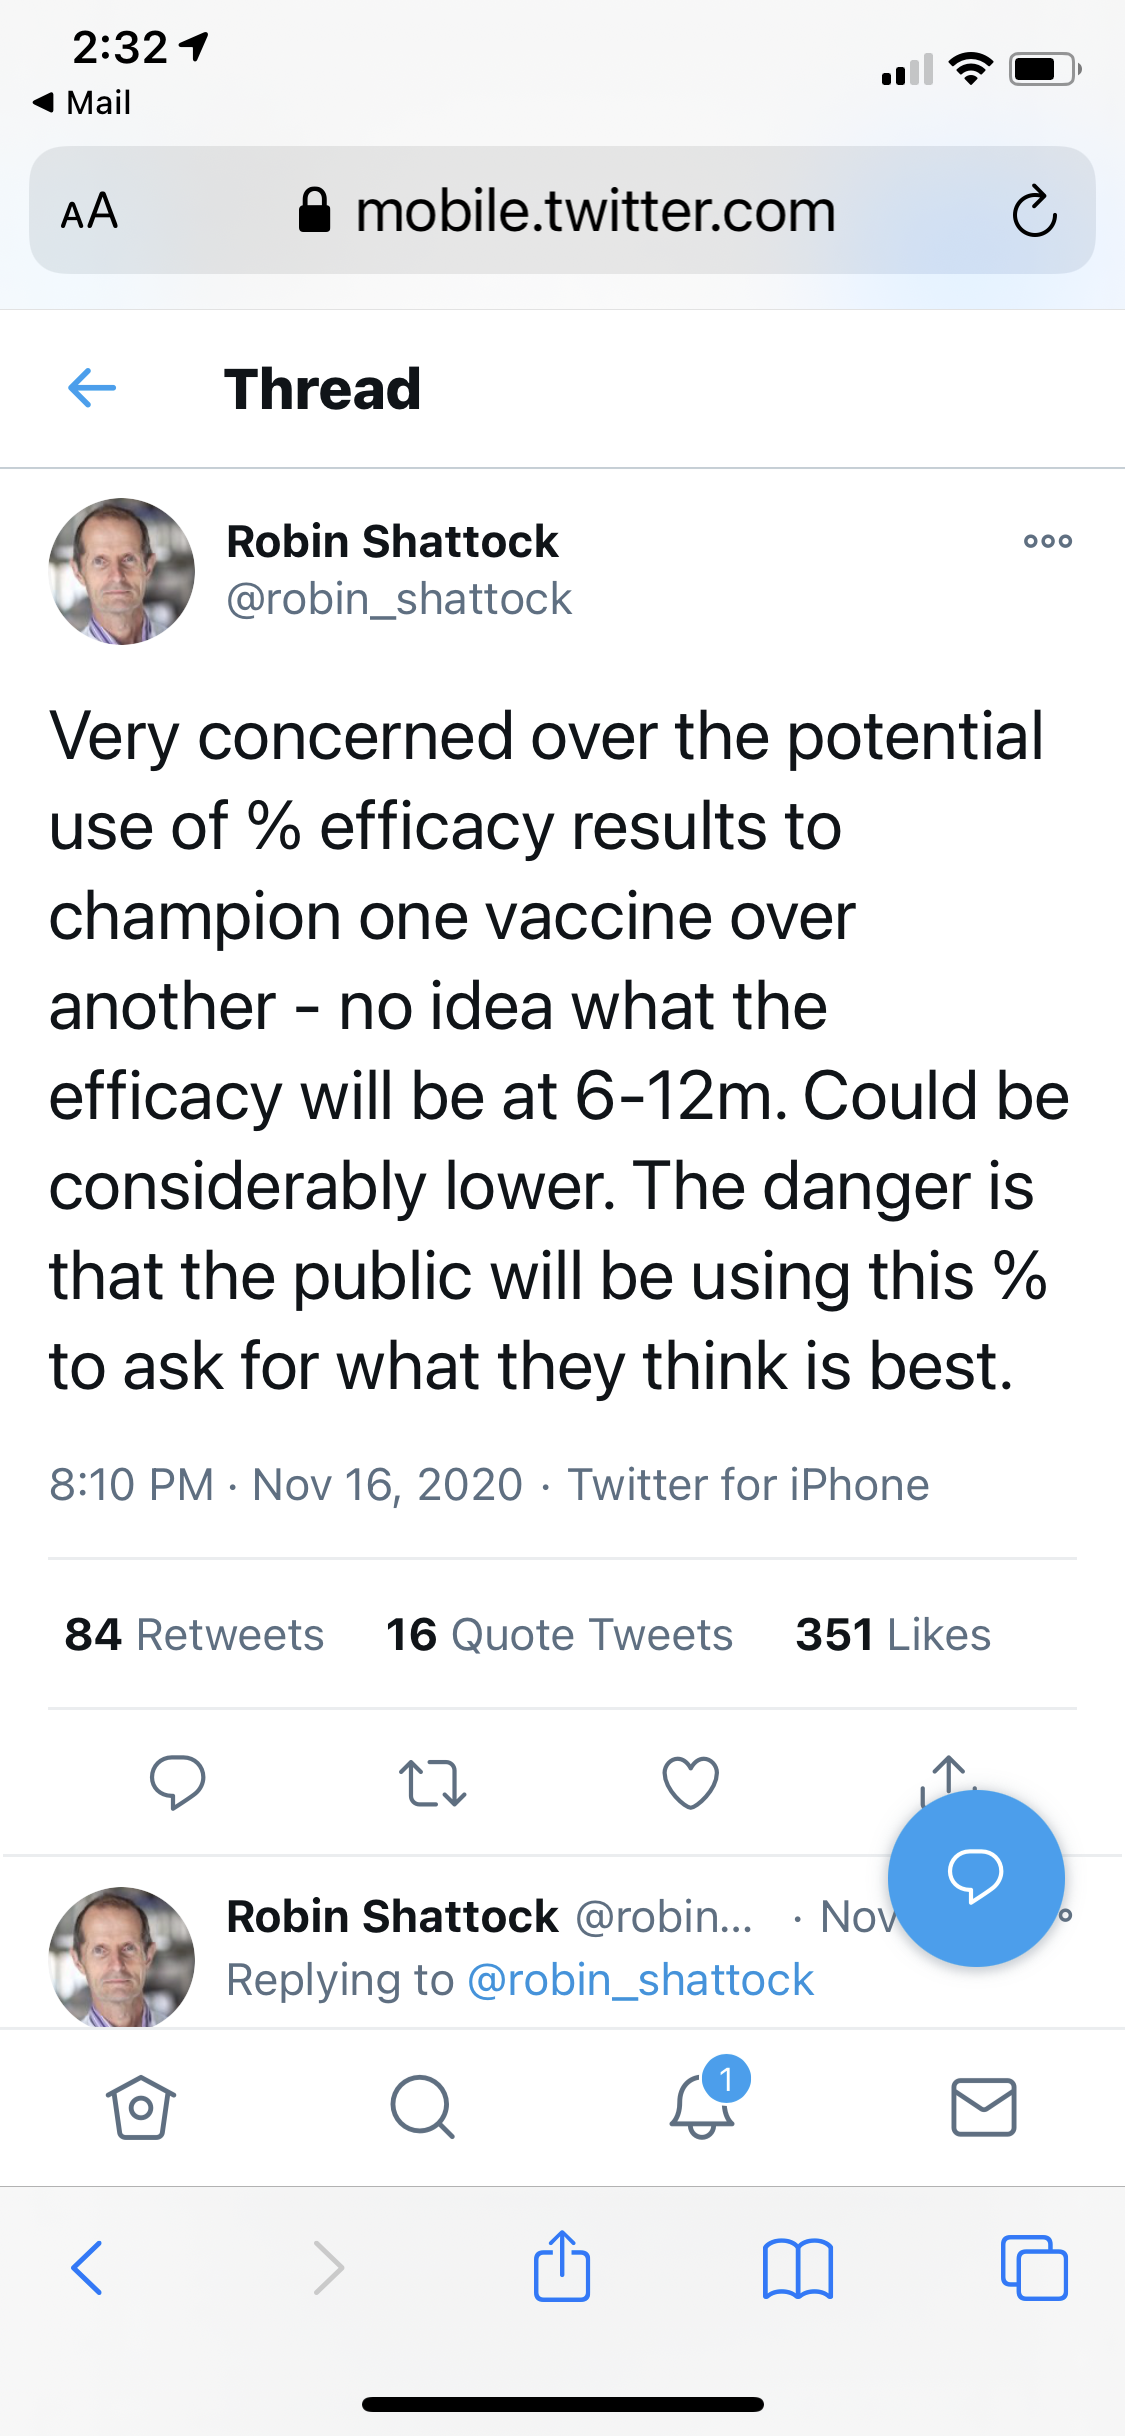Open Safari share sheet icon
The height and width of the screenshot is (2436, 1125).
pos(562,2266)
